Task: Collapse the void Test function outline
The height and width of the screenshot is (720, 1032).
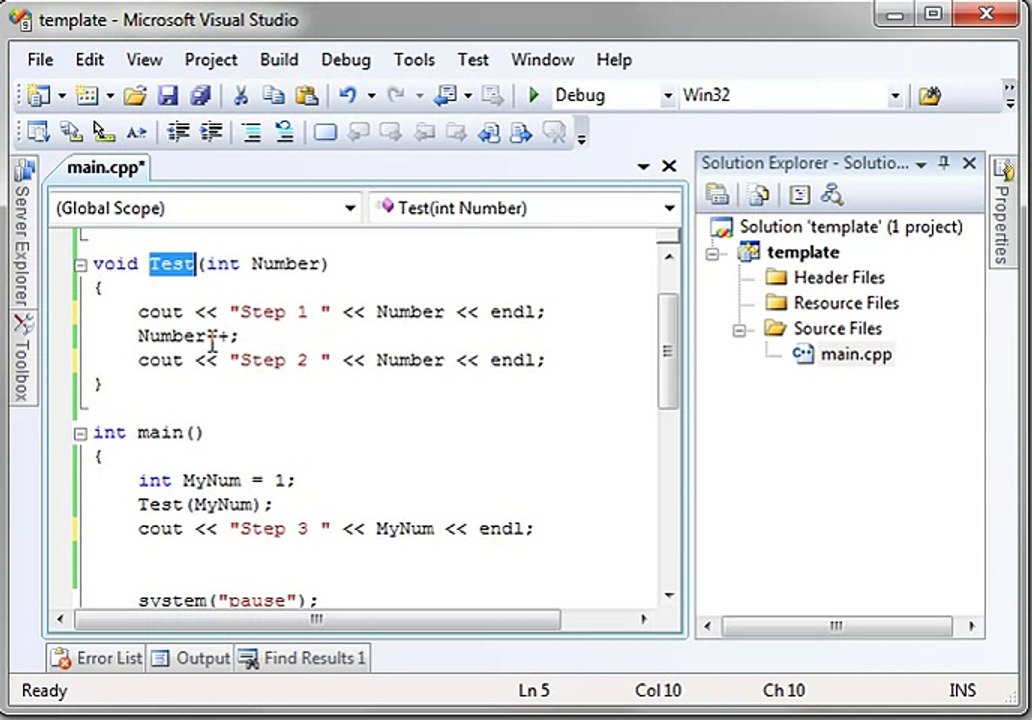Action: [x=80, y=265]
